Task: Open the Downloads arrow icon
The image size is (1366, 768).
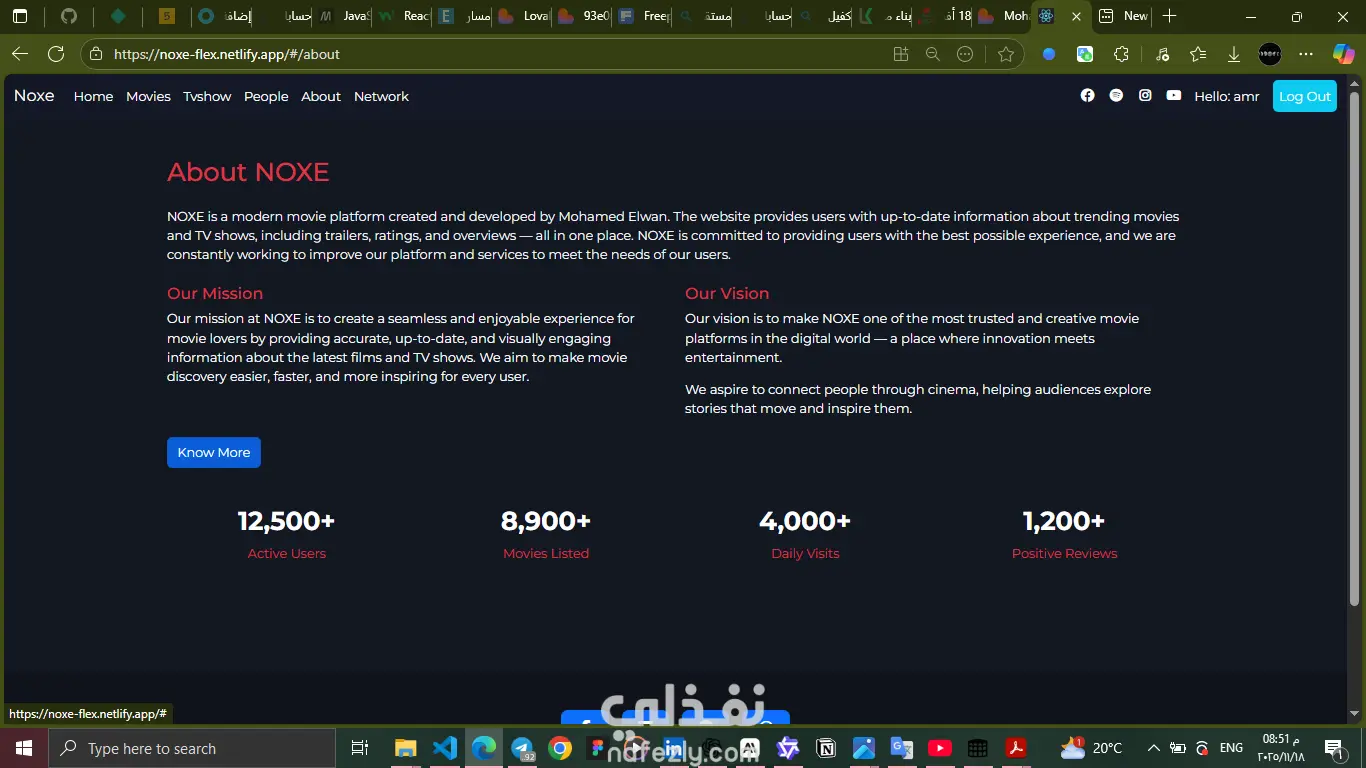Action: 1234,54
